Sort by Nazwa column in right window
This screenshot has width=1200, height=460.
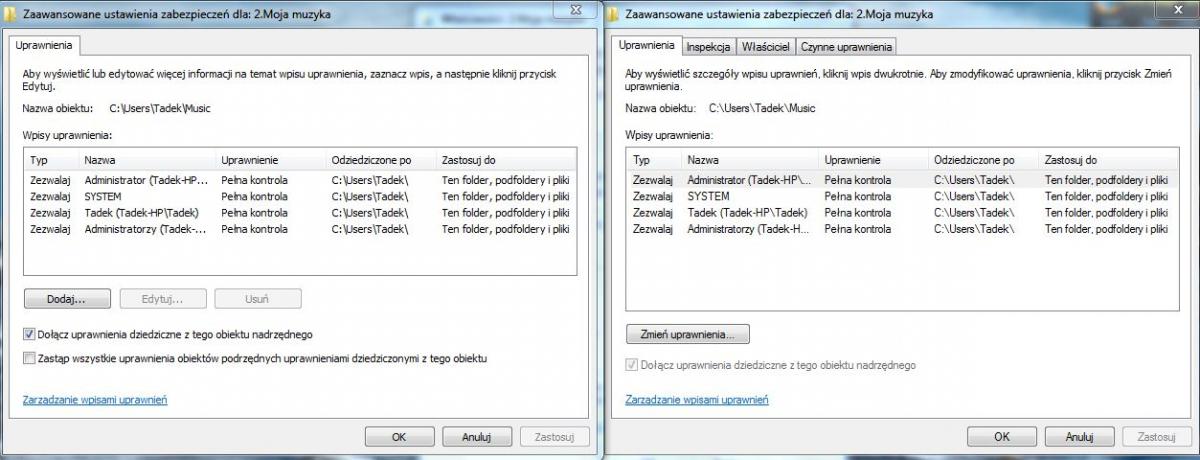[x=750, y=160]
